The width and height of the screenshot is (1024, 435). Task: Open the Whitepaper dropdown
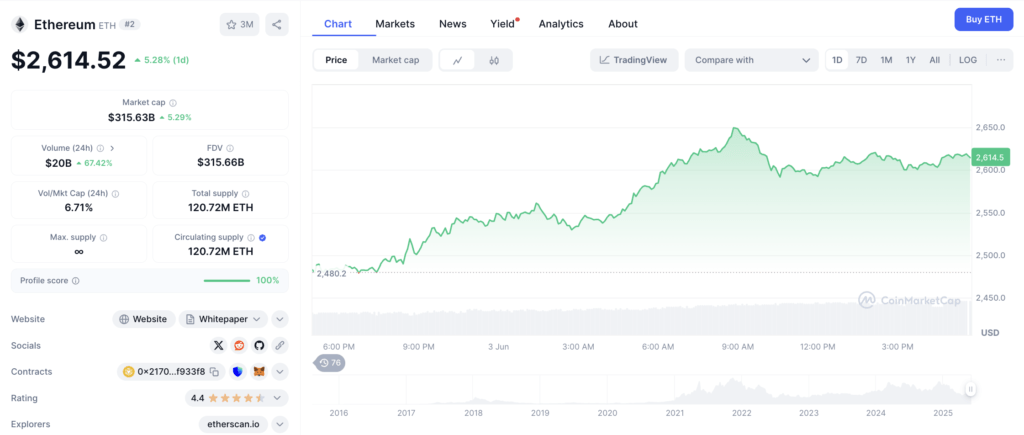point(223,319)
